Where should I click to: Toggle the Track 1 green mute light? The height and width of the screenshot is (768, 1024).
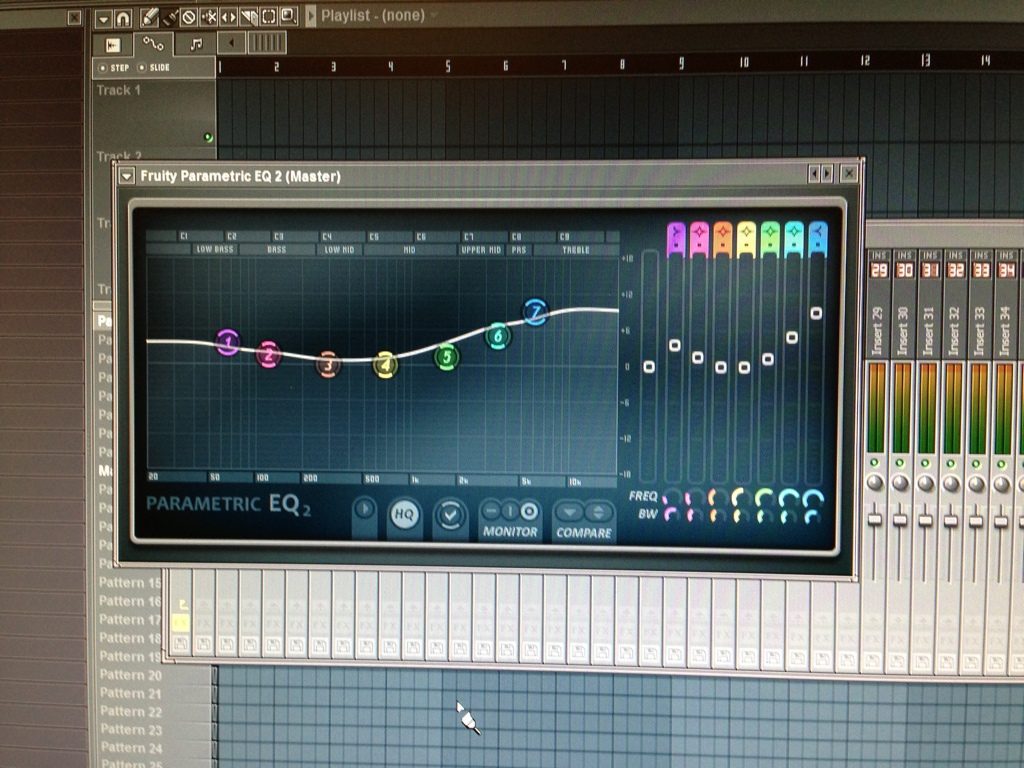click(208, 137)
